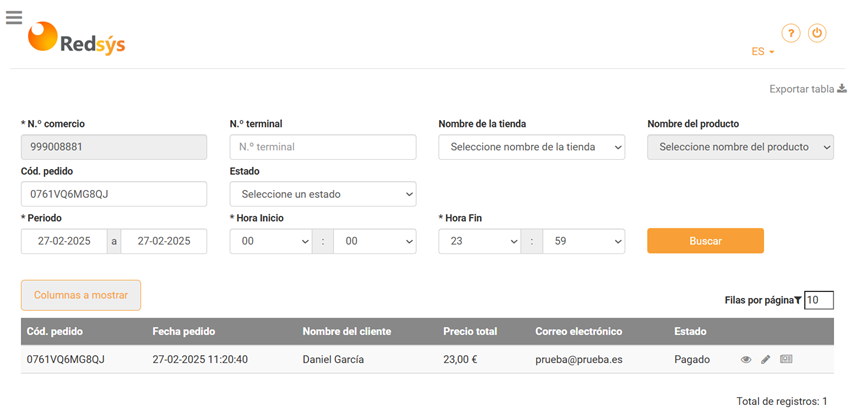850x417 pixels.
Task: Open Hora Fin minutes dropdown
Action: 583,241
